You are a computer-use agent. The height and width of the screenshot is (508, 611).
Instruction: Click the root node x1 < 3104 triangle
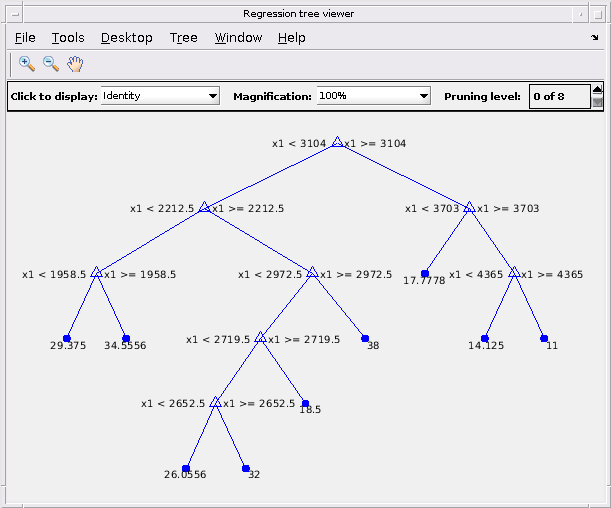(x=337, y=142)
